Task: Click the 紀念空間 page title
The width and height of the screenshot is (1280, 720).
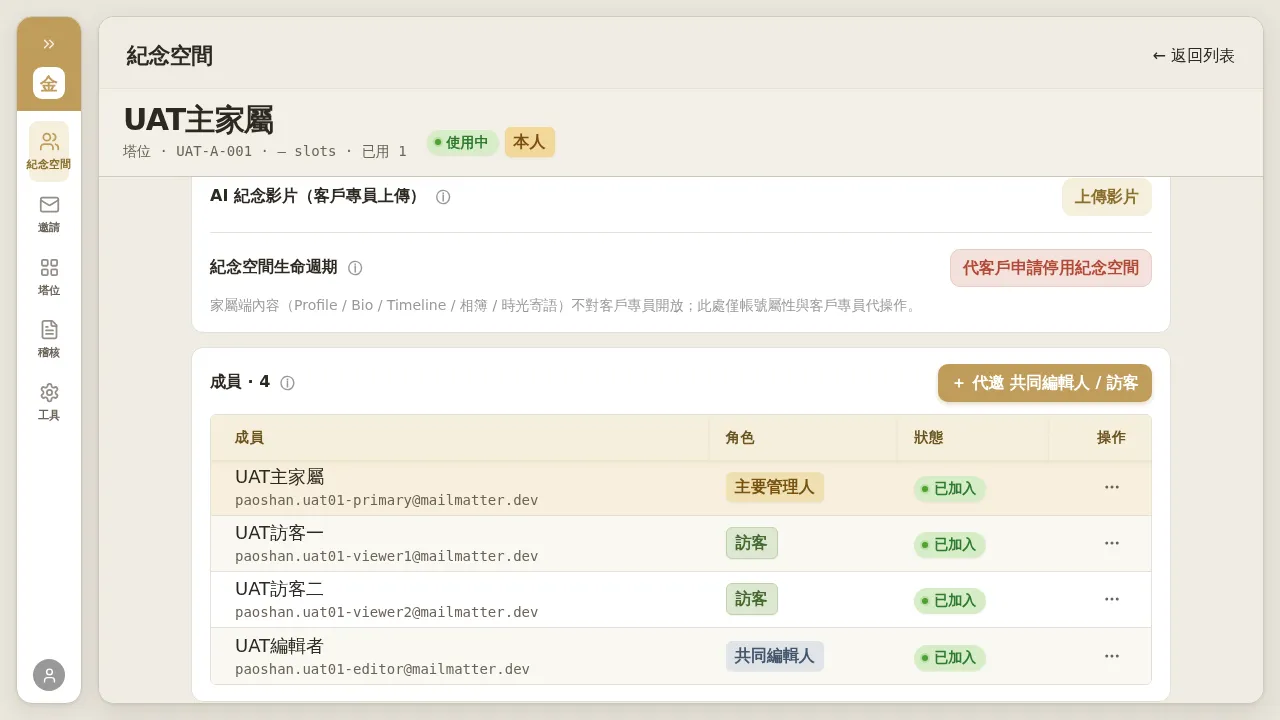Action: coord(170,56)
